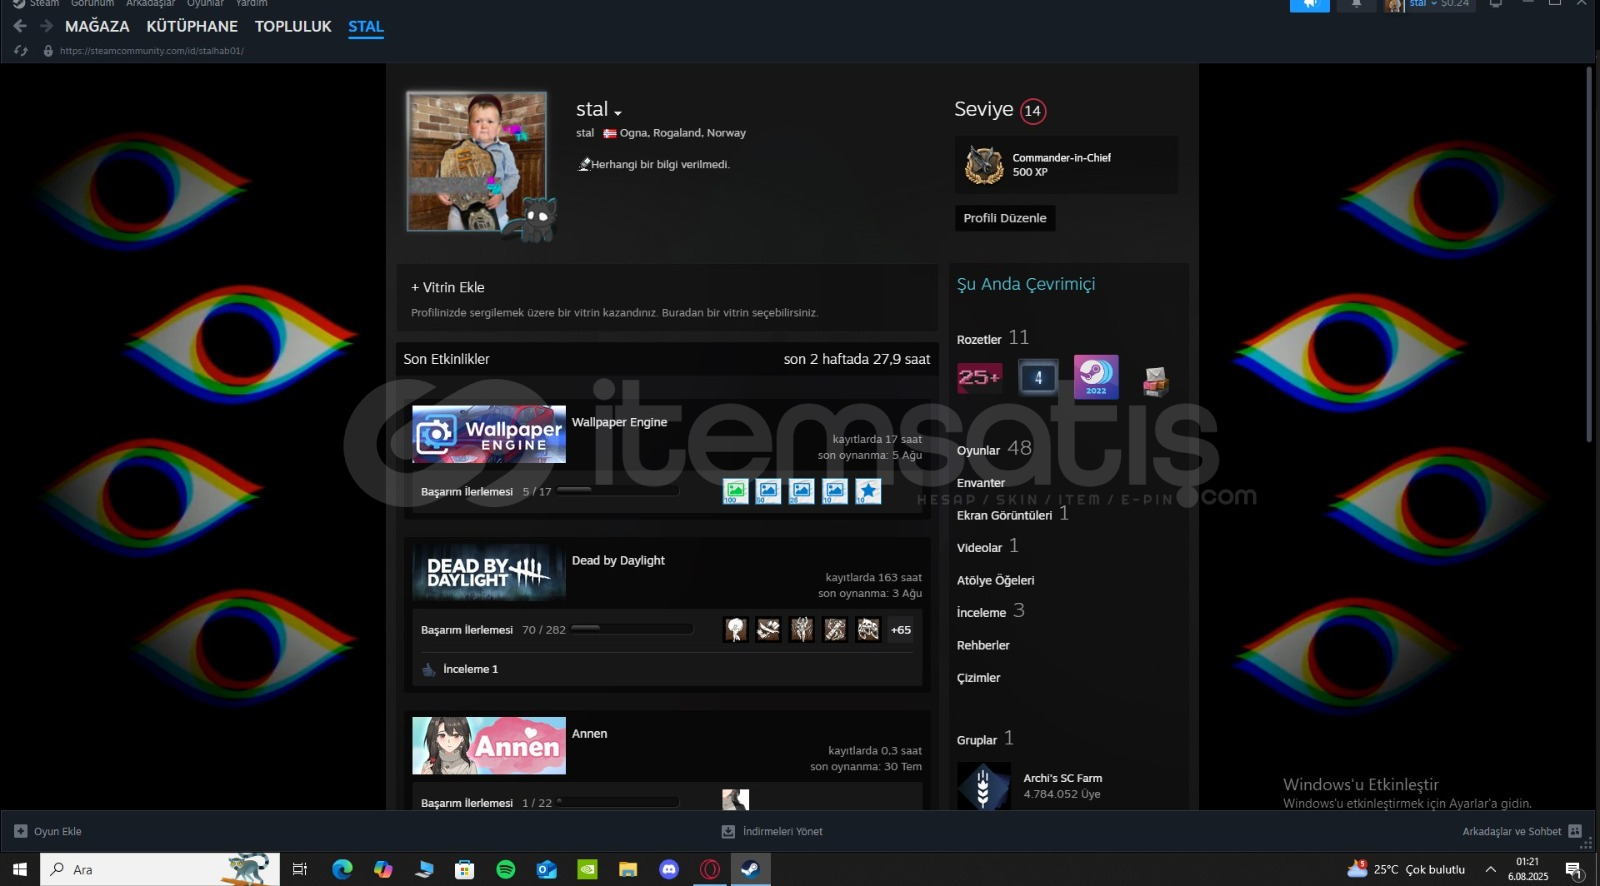Show the +65 more Dead by Daylight achievements
This screenshot has width=1600, height=886.
901,630
